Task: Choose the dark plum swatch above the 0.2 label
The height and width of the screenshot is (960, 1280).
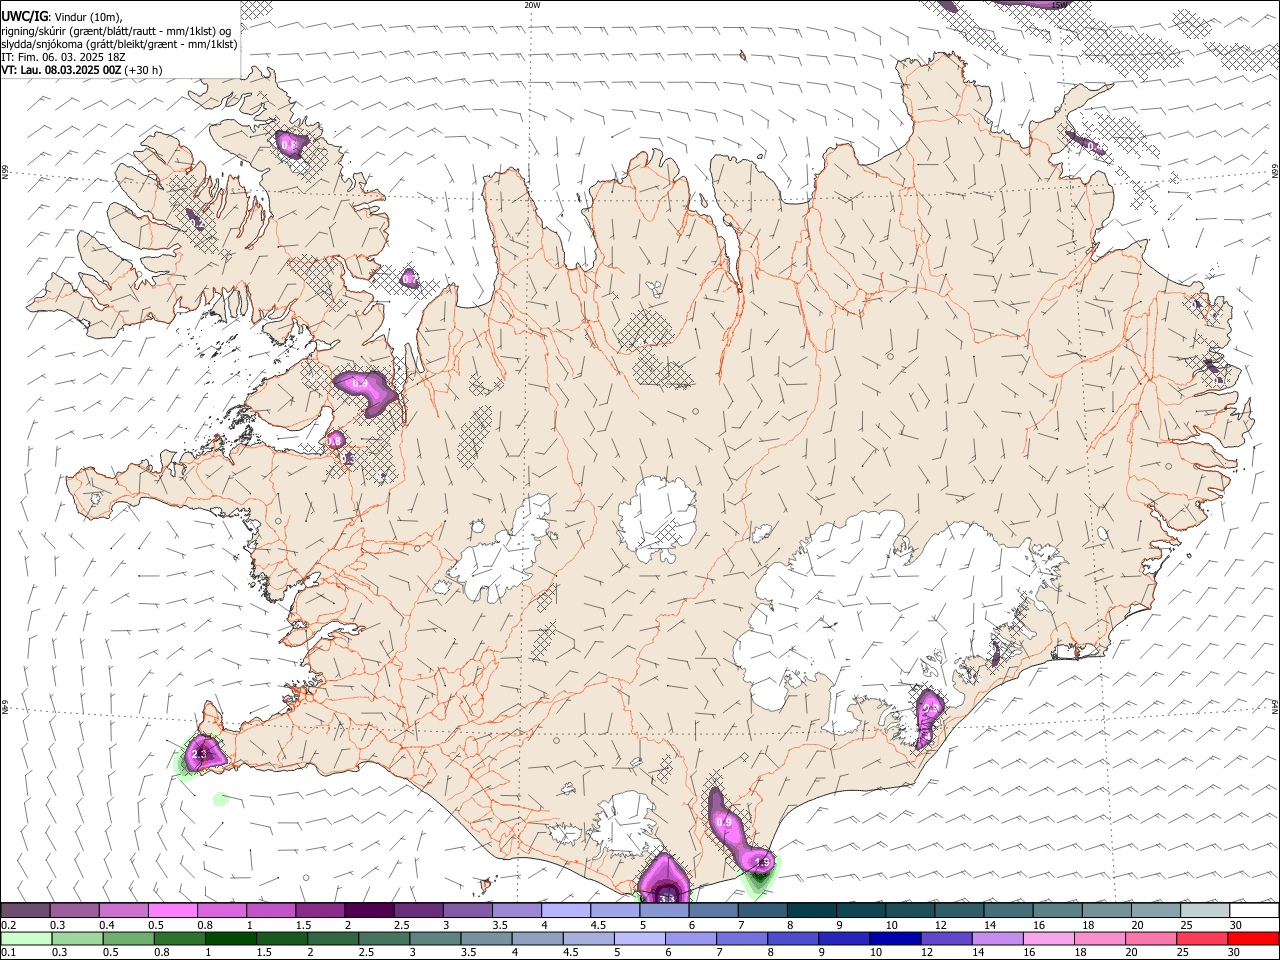Action: click(25, 911)
